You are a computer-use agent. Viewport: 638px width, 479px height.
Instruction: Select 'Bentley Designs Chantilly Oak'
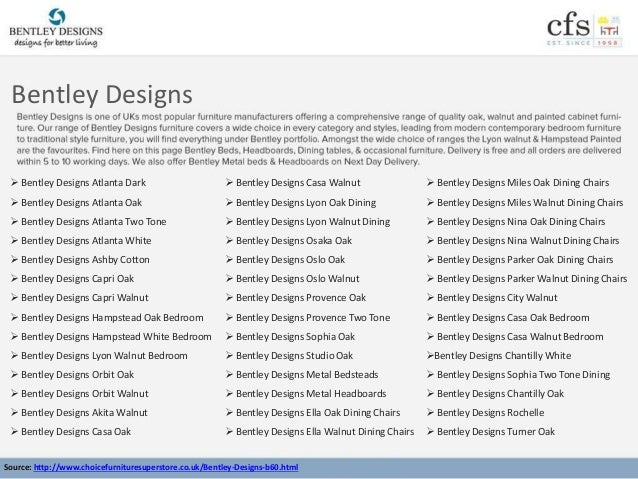coord(500,394)
